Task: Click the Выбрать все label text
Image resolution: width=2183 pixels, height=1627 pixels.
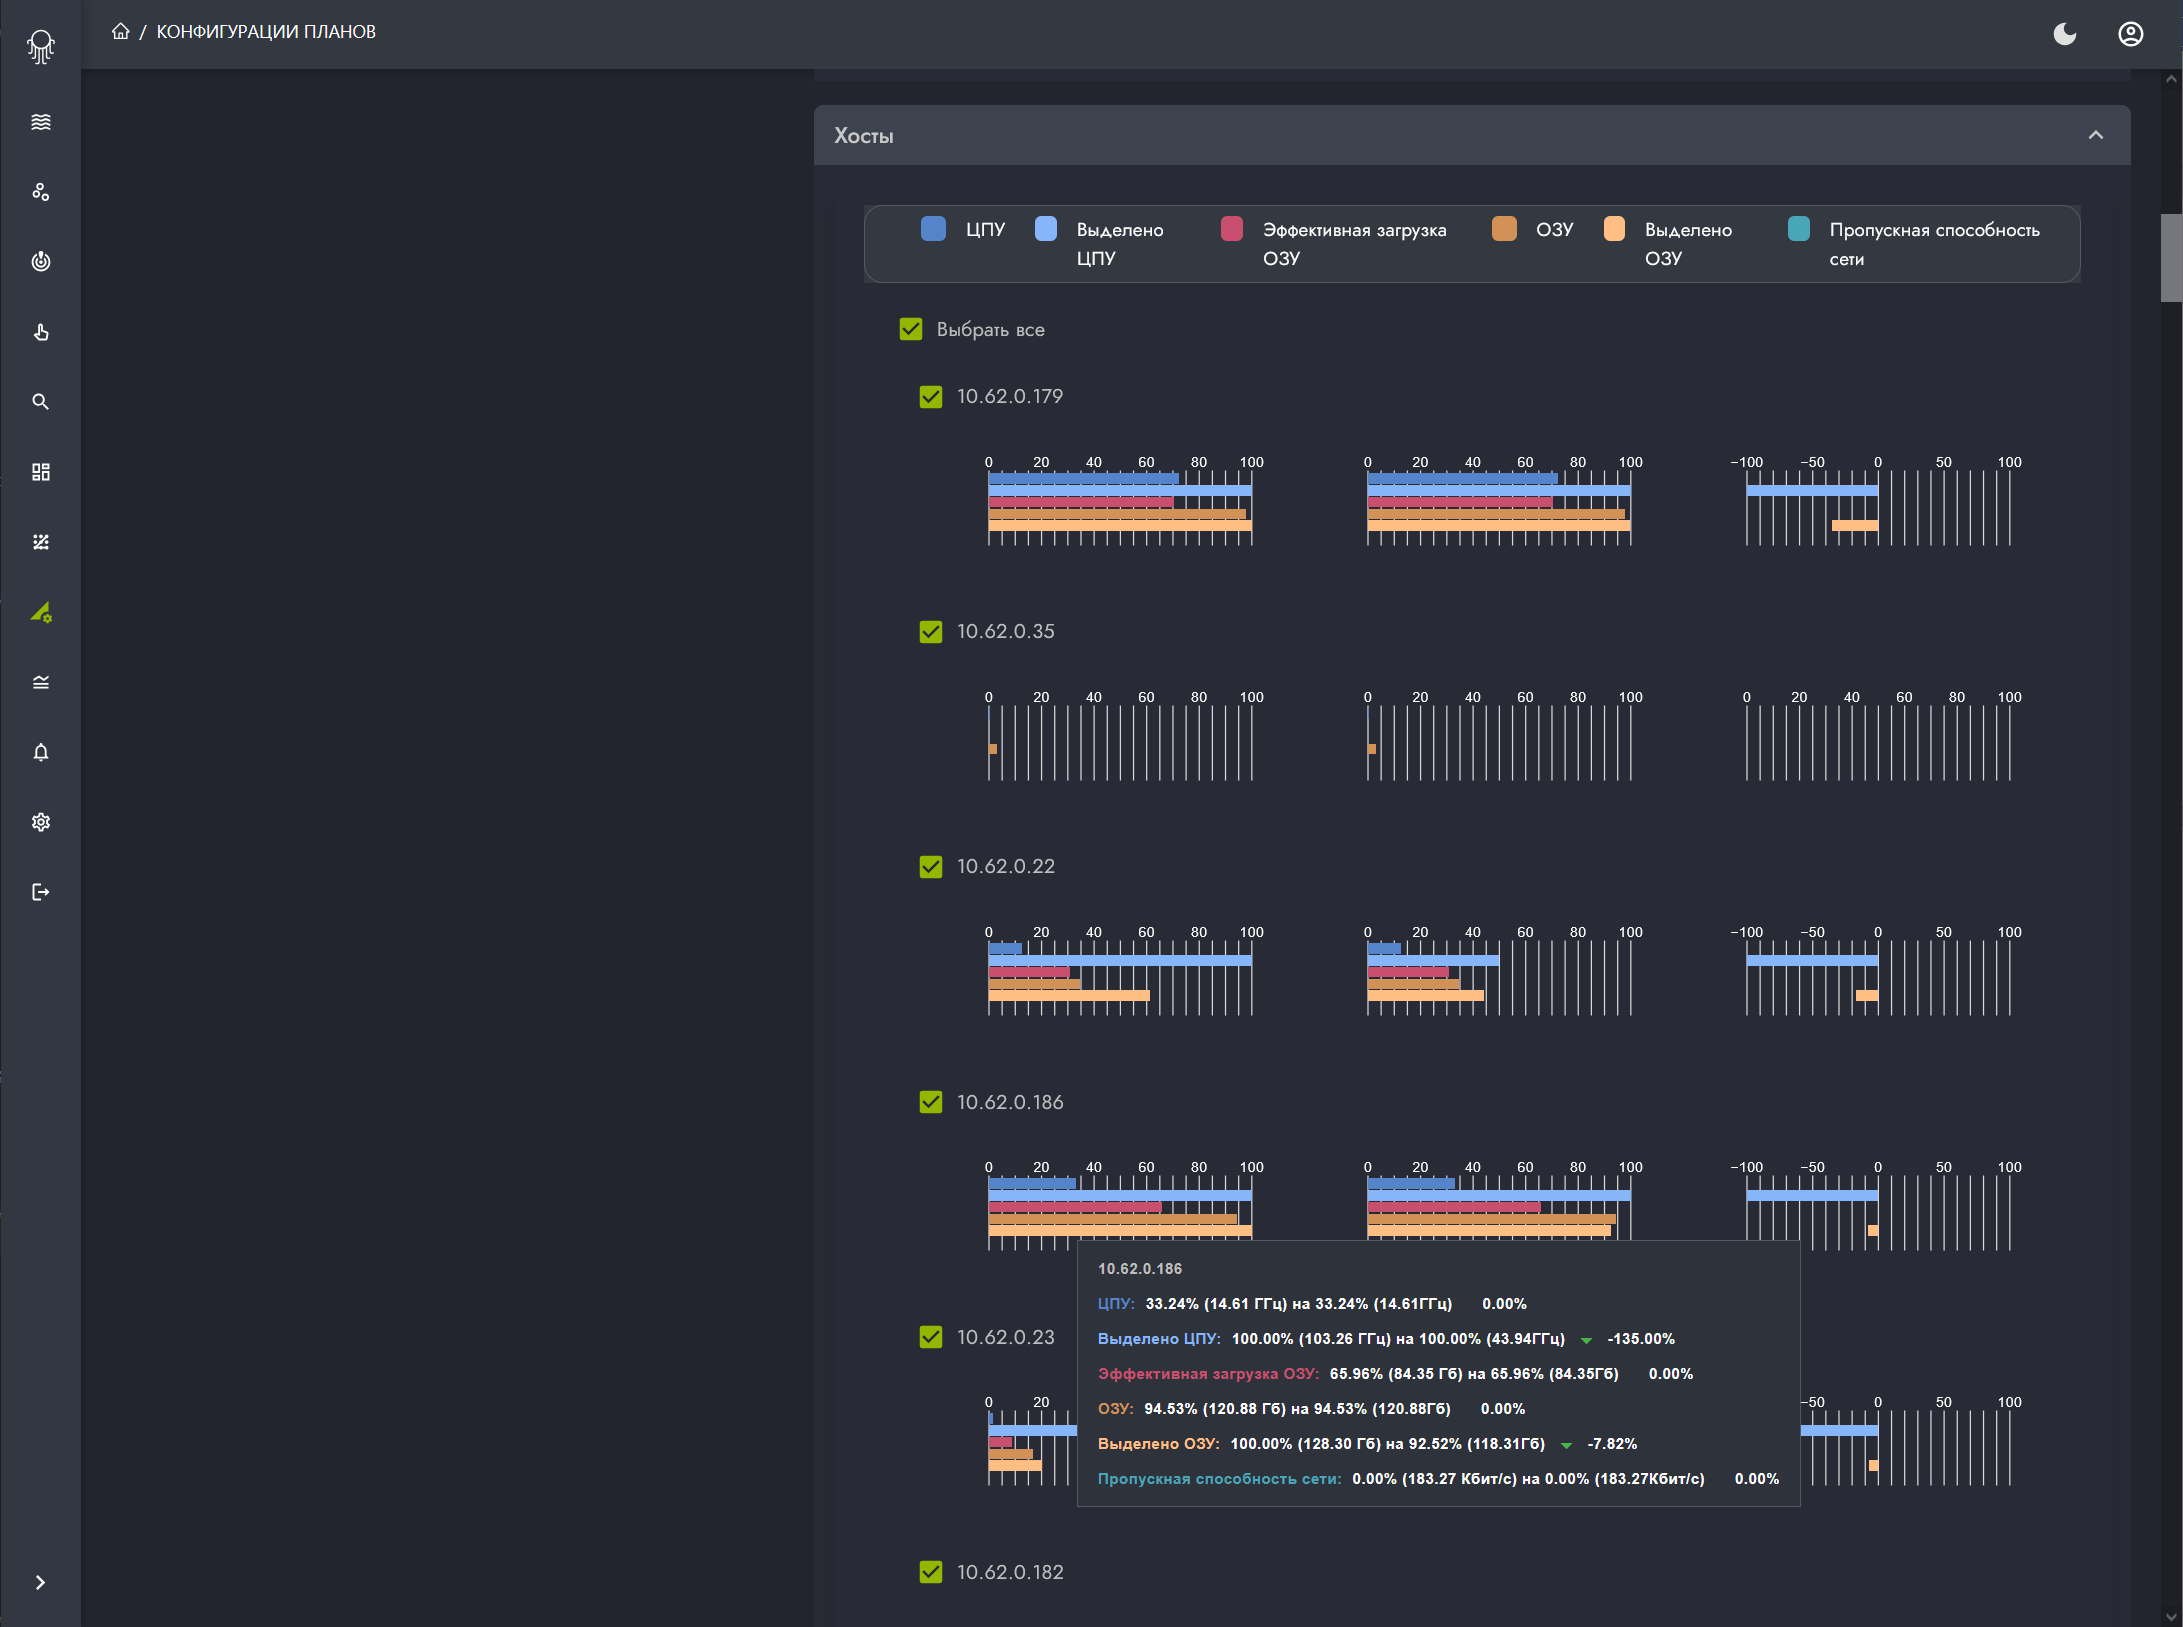Action: click(991, 330)
